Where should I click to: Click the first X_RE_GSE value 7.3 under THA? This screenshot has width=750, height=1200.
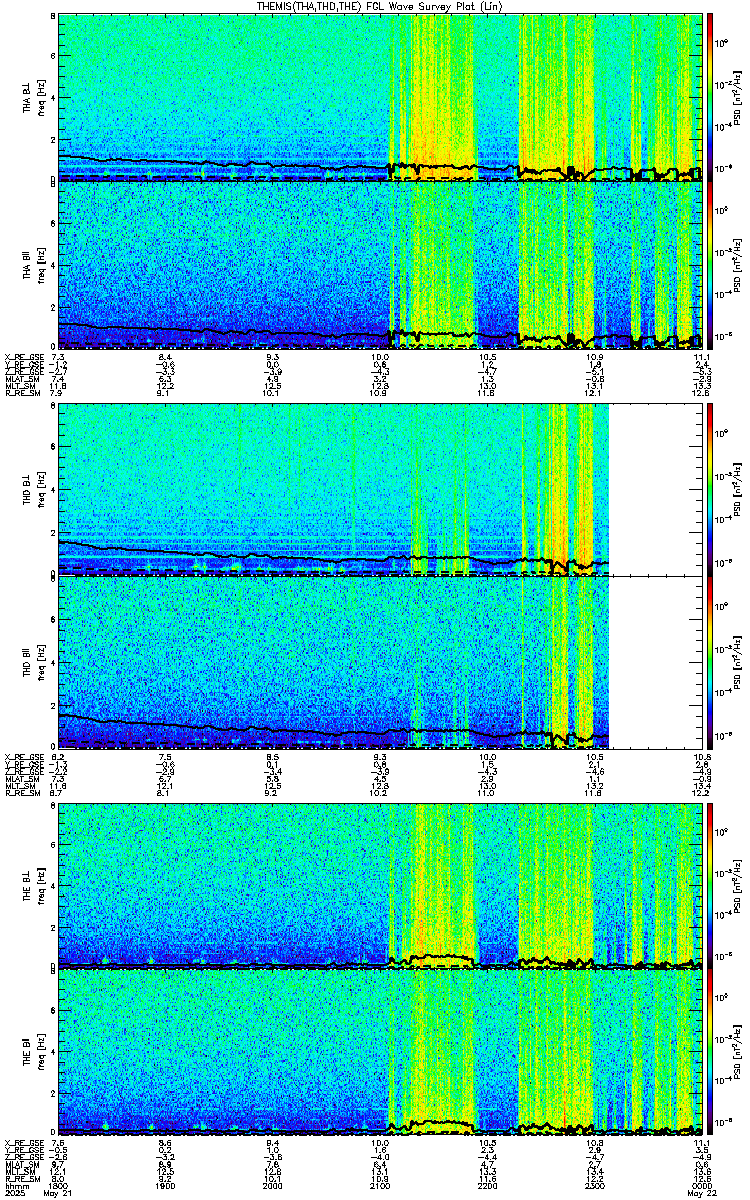click(58, 357)
